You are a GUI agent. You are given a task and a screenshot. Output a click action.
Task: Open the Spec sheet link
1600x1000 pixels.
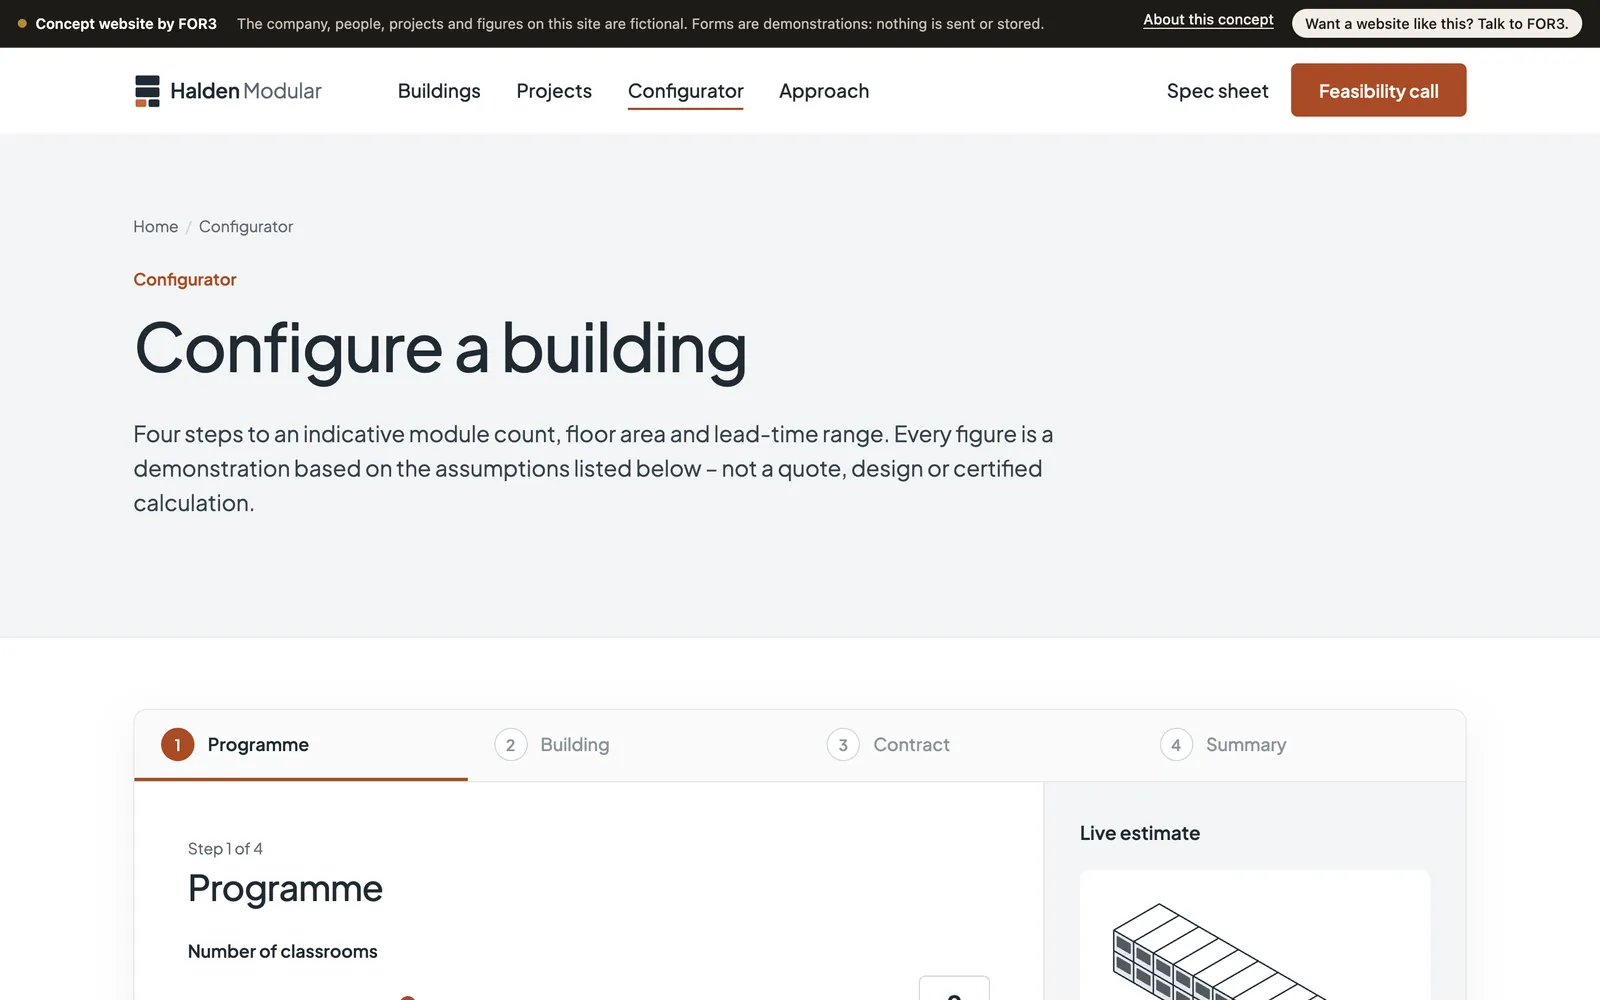[x=1217, y=91]
